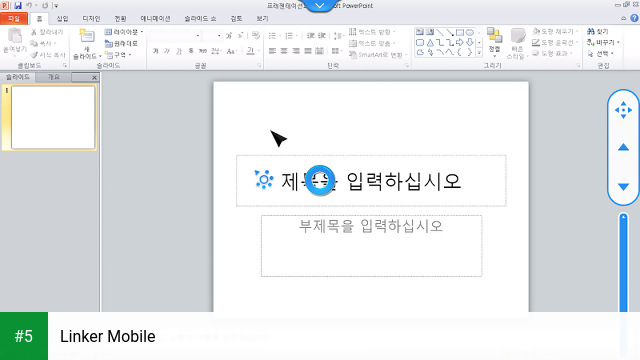Click the Reset (원래대로) slide icon
The height and width of the screenshot is (360, 640).
tap(109, 43)
